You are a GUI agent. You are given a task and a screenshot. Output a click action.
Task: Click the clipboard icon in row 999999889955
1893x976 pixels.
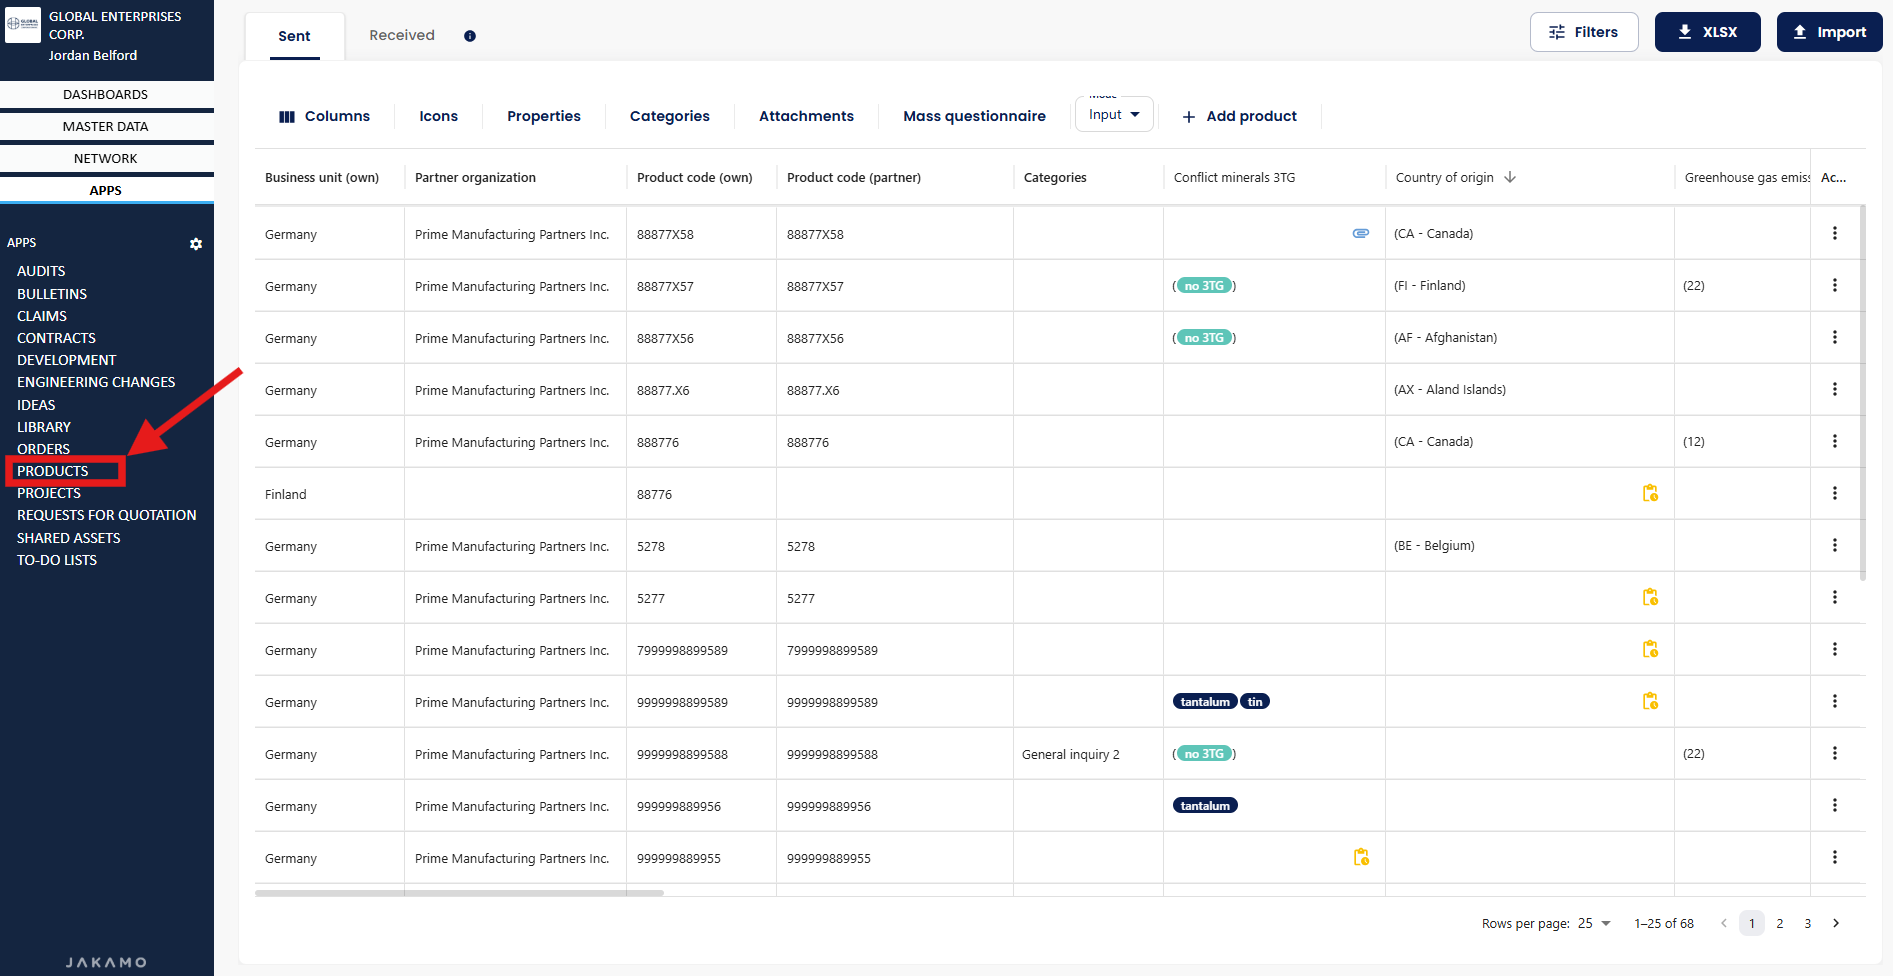coord(1361,857)
